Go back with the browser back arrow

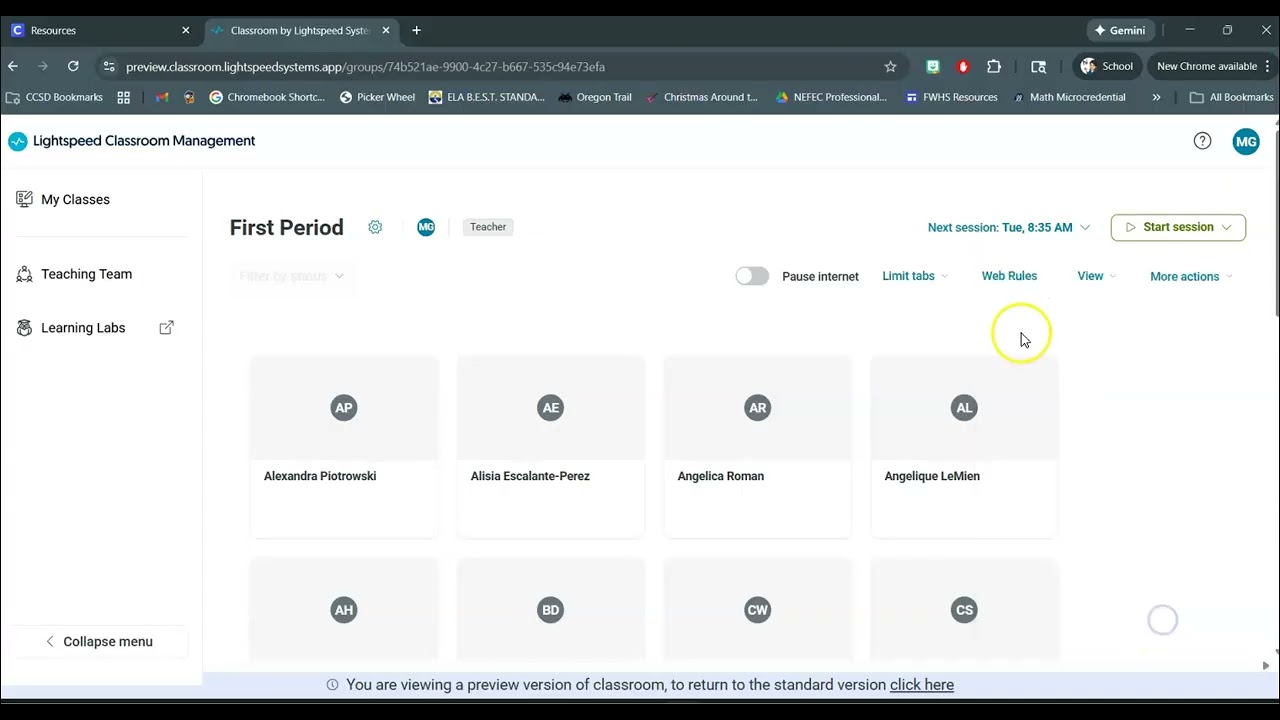13,66
